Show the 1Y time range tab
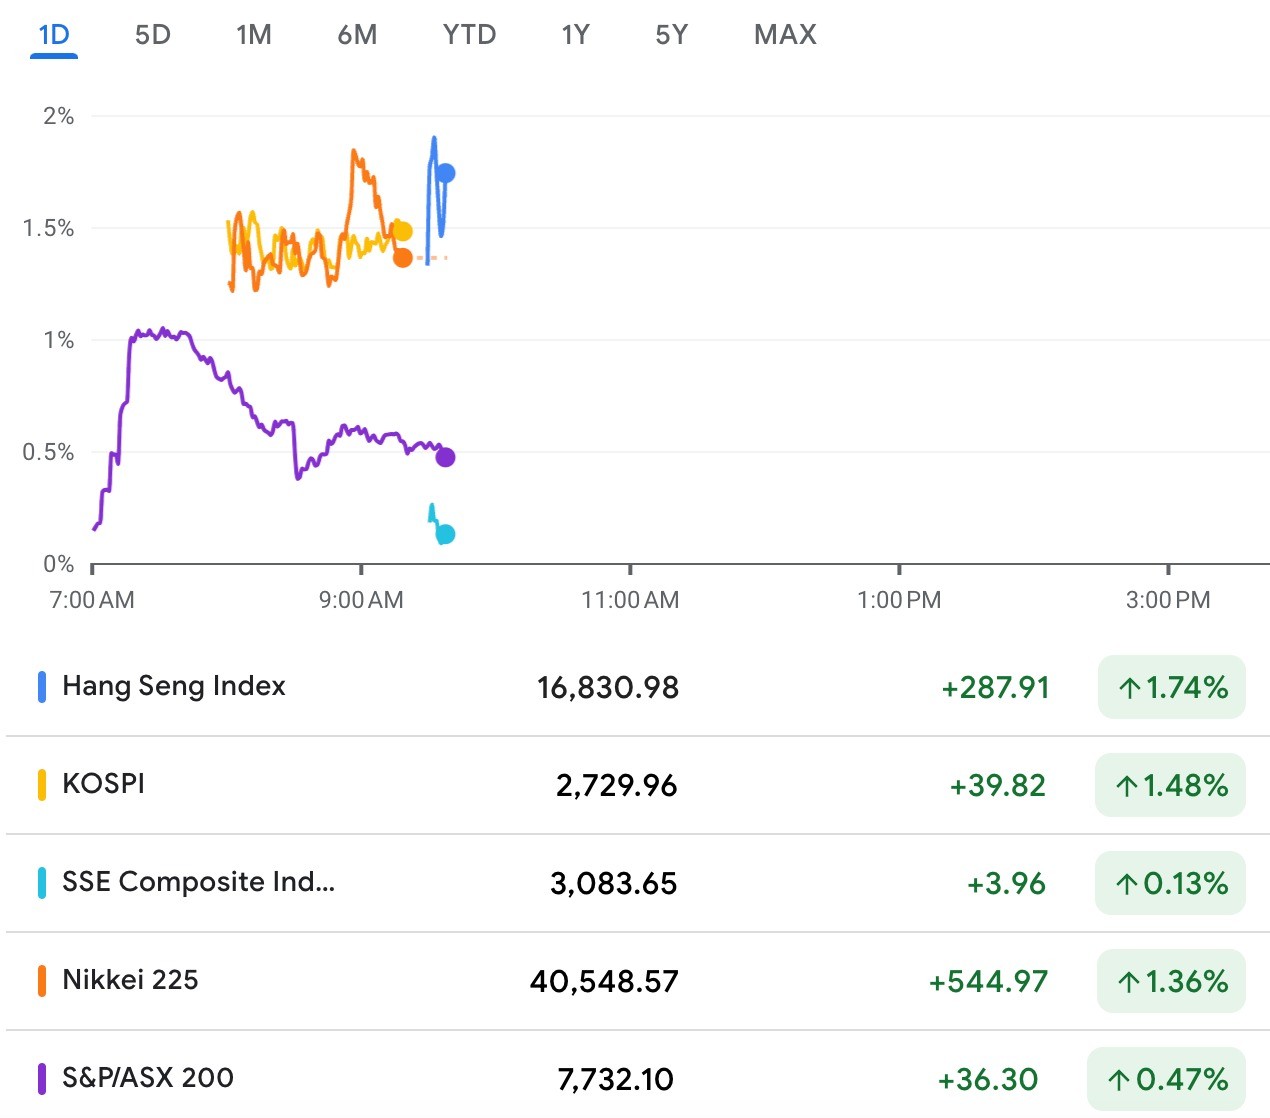The image size is (1270, 1118). (575, 35)
